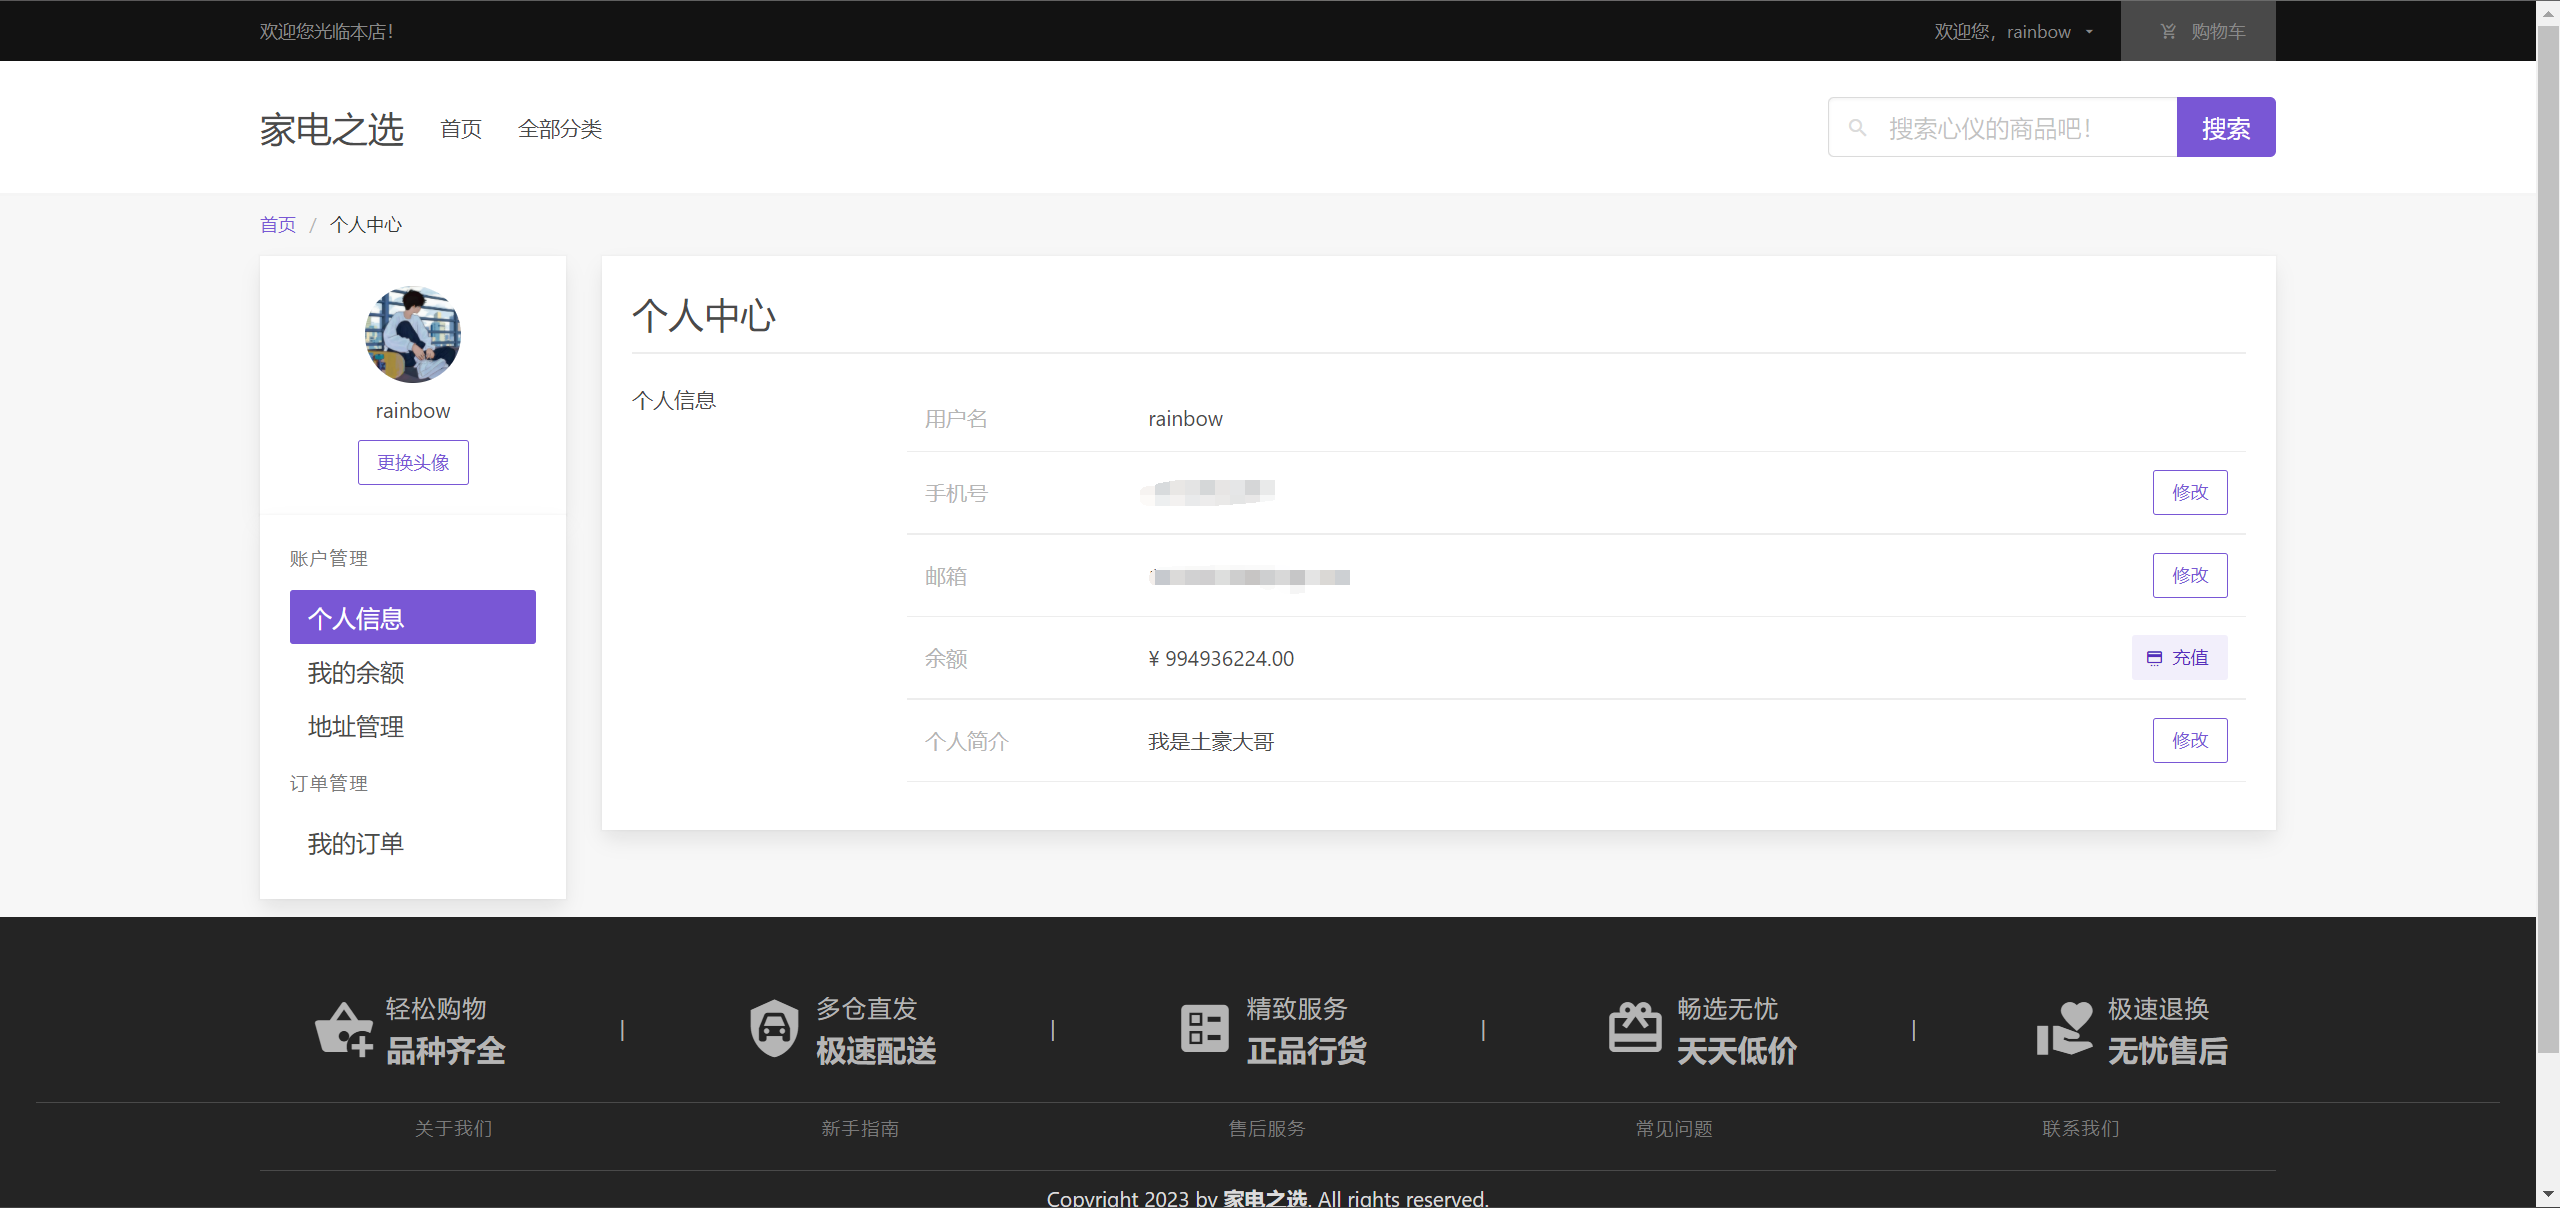Click the car shield delivery icon
The height and width of the screenshot is (1208, 2560).
[774, 1029]
